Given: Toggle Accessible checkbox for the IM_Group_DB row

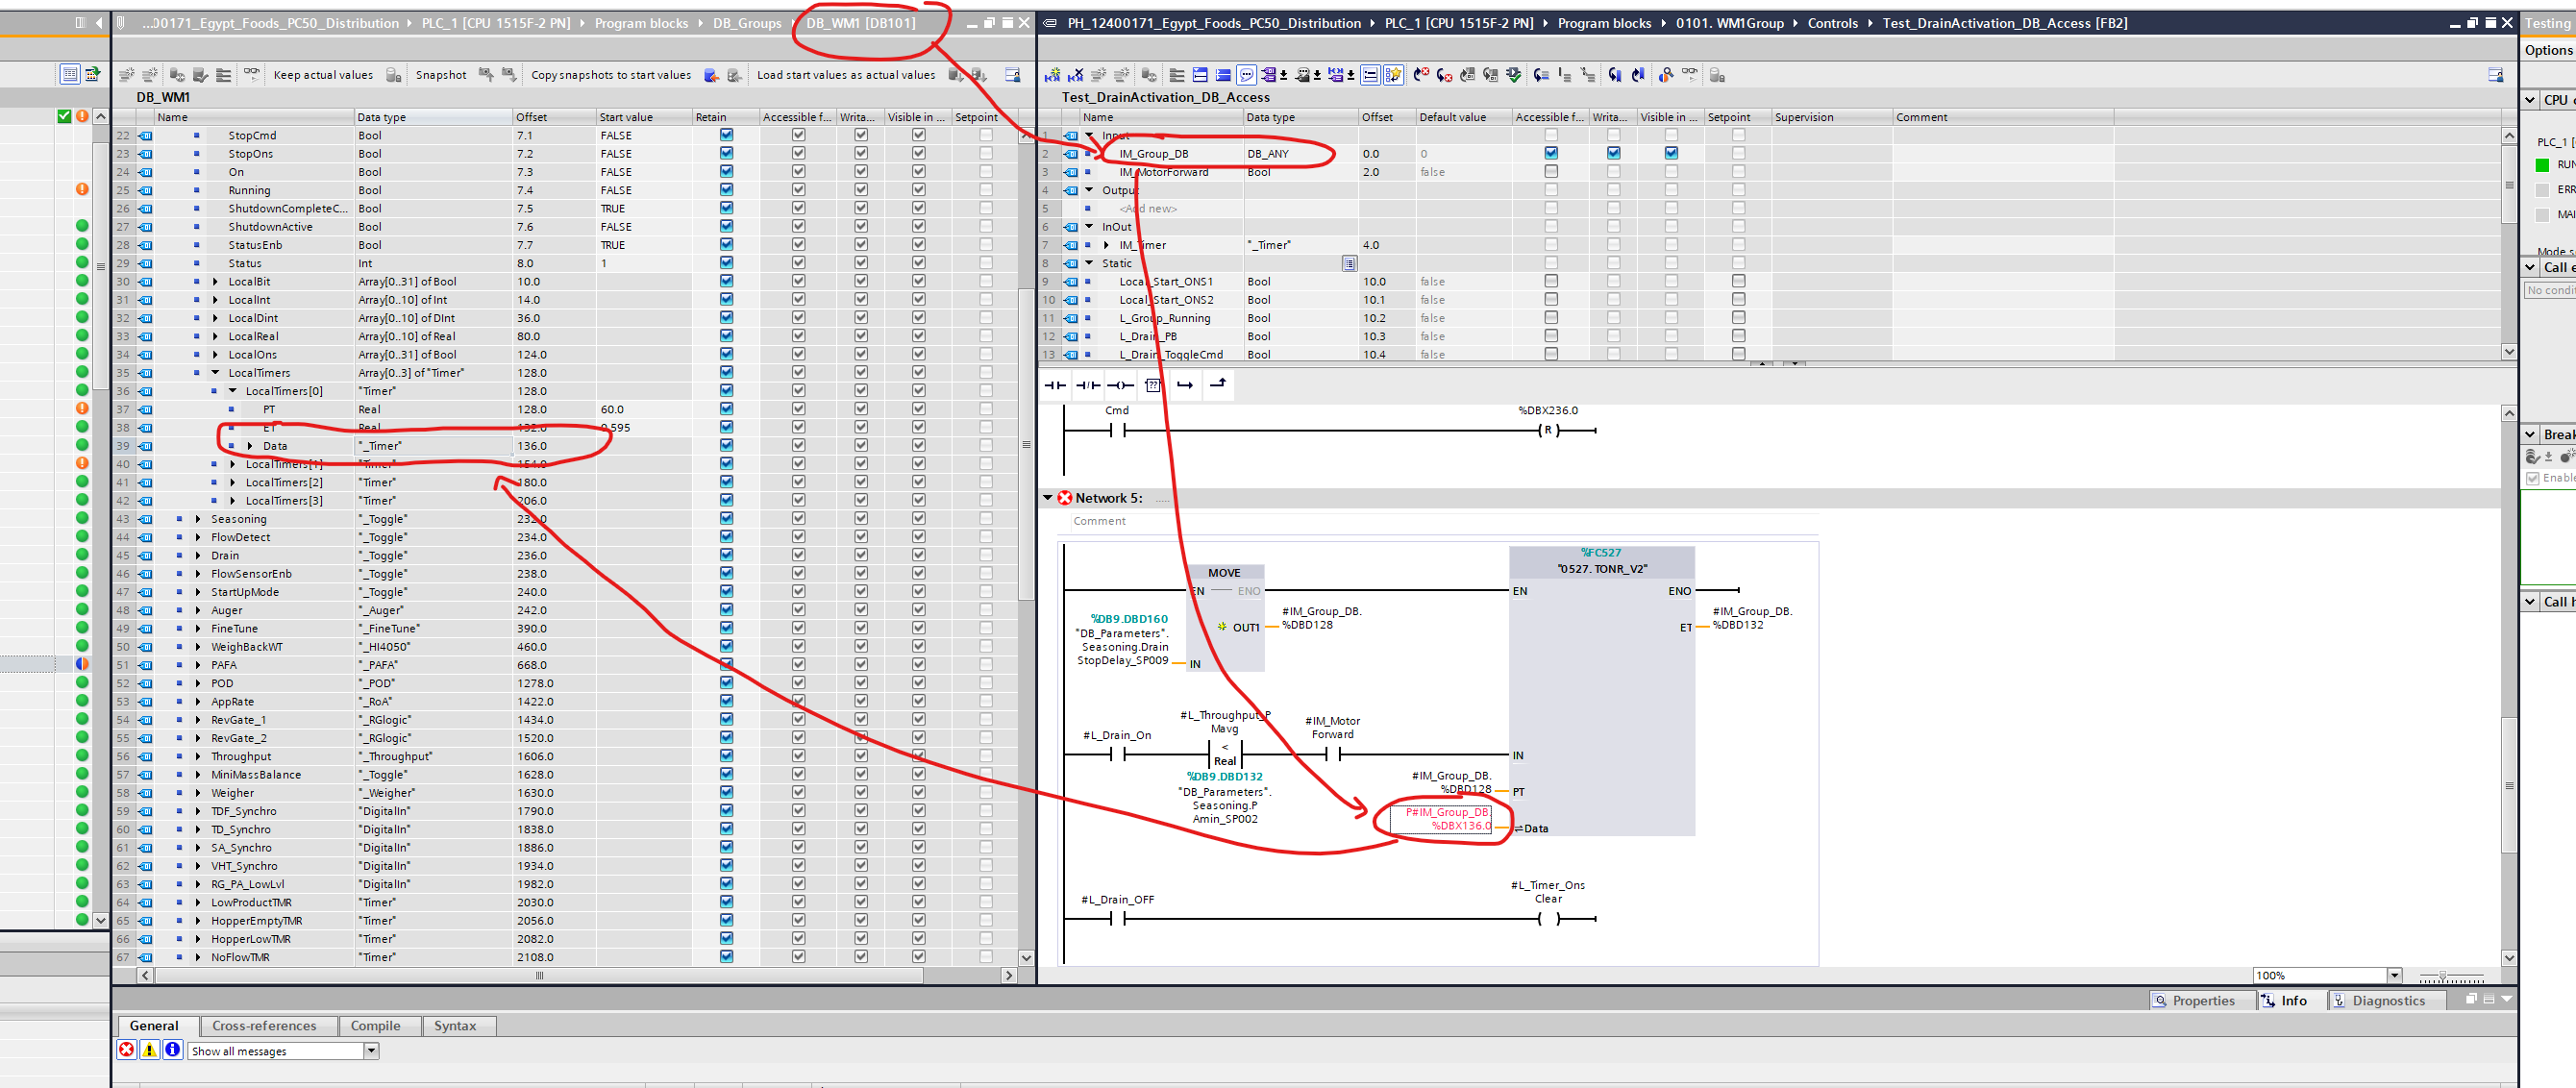Looking at the screenshot, I should (1550, 153).
